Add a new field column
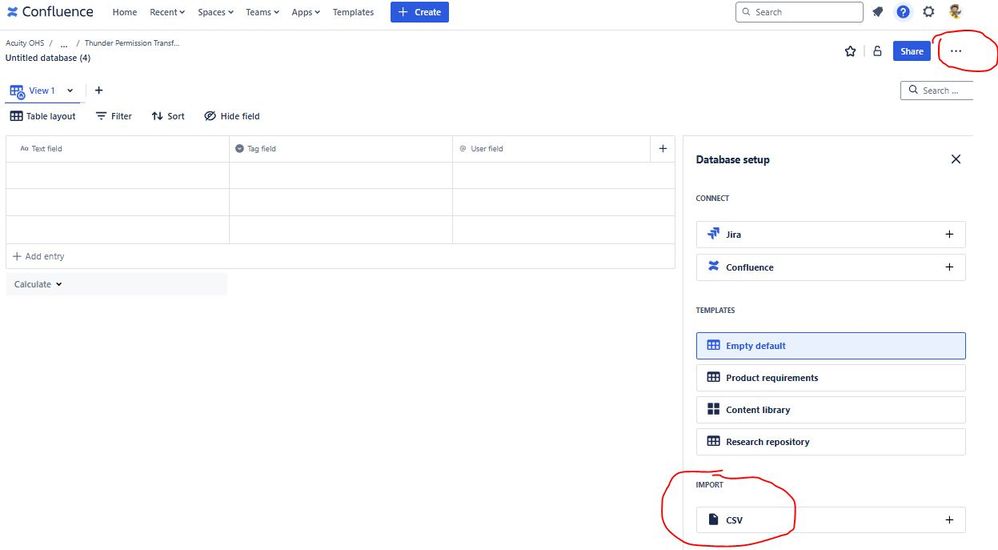 coord(663,148)
